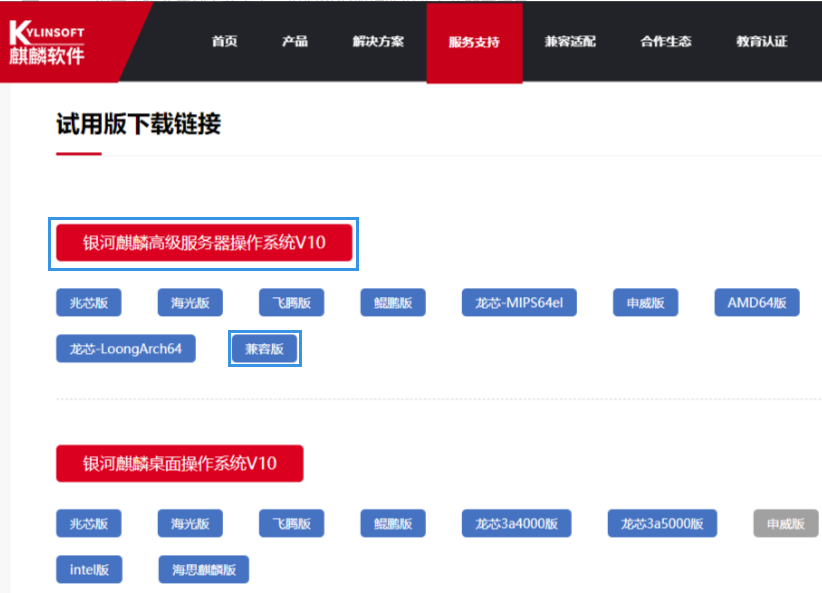The image size is (822, 593).
Task: Click the AMD64版 button
Action: 757,303
